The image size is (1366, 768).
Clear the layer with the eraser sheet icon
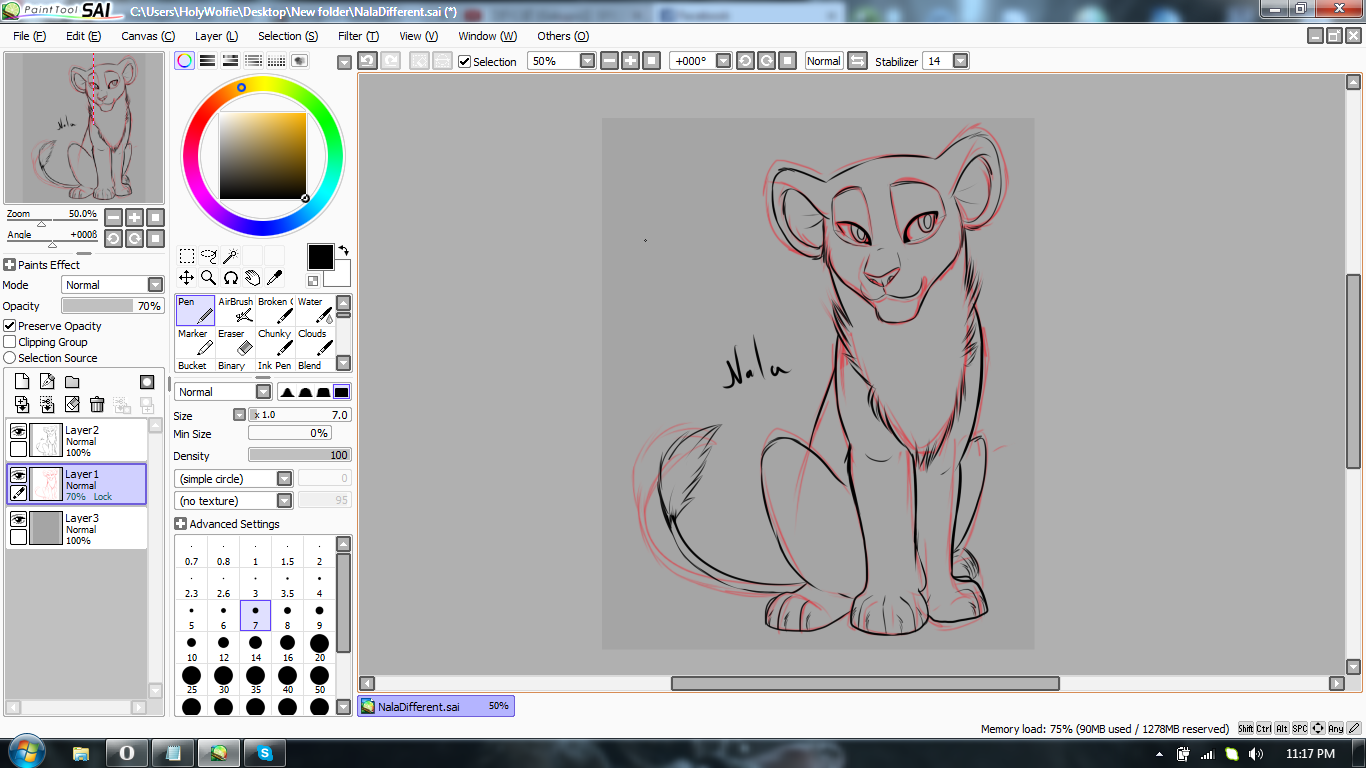72,404
